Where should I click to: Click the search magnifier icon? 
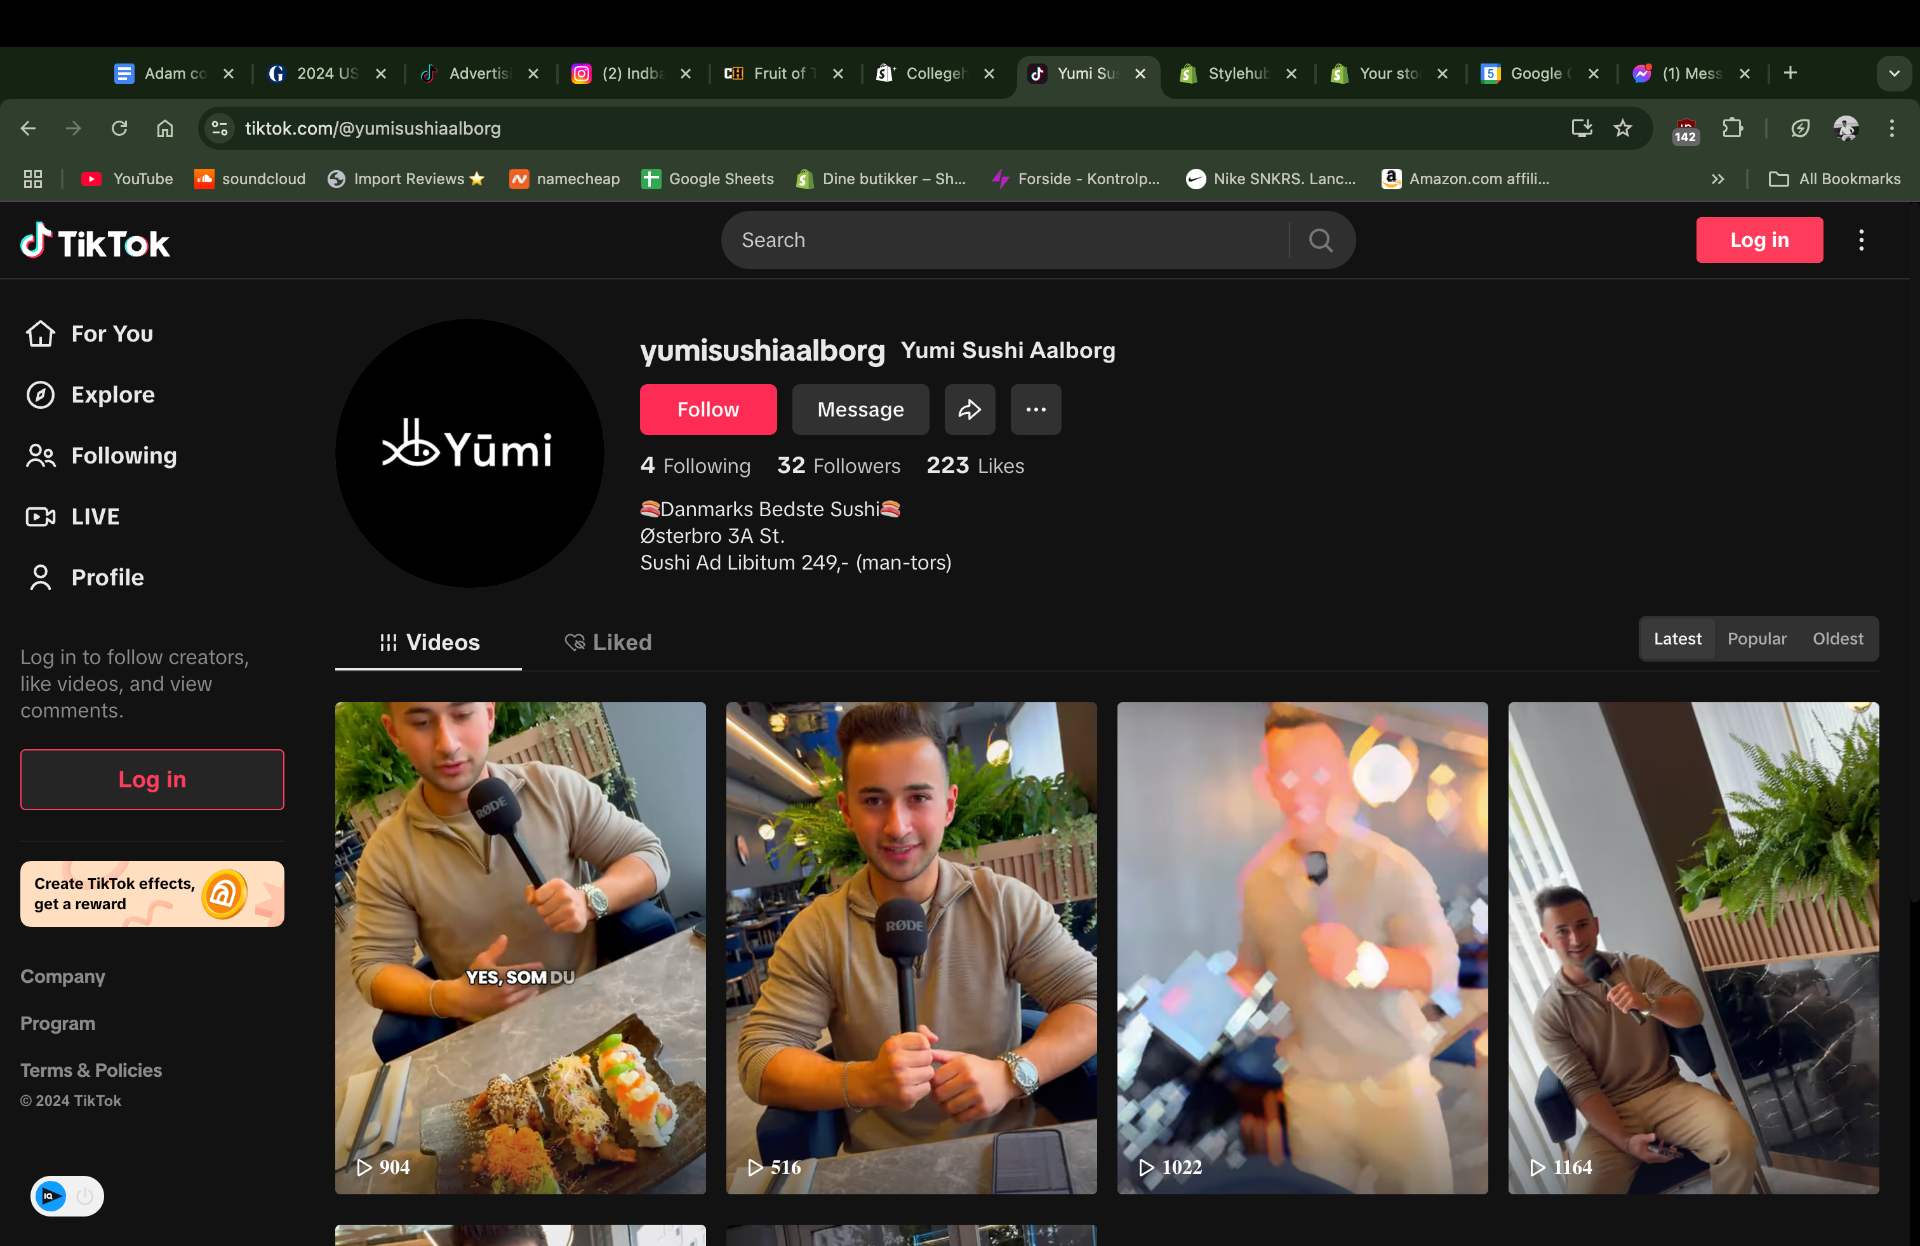[x=1320, y=240]
